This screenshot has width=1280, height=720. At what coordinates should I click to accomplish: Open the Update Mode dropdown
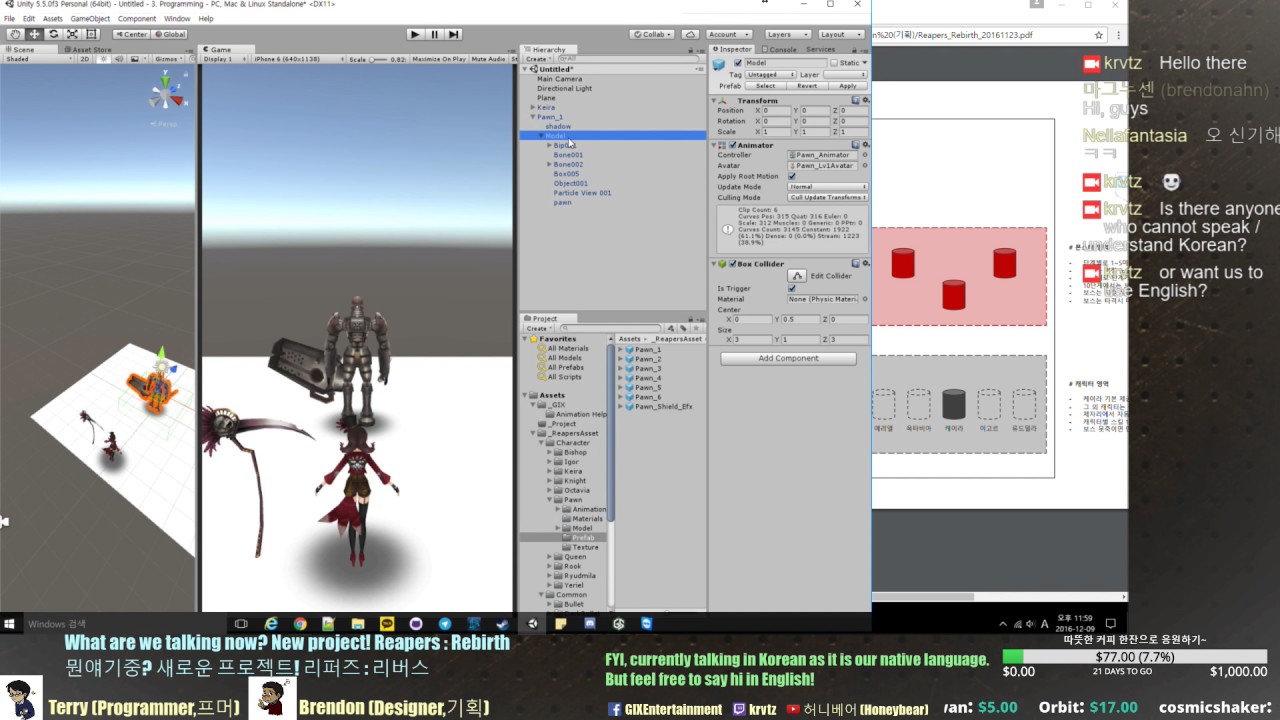827,187
